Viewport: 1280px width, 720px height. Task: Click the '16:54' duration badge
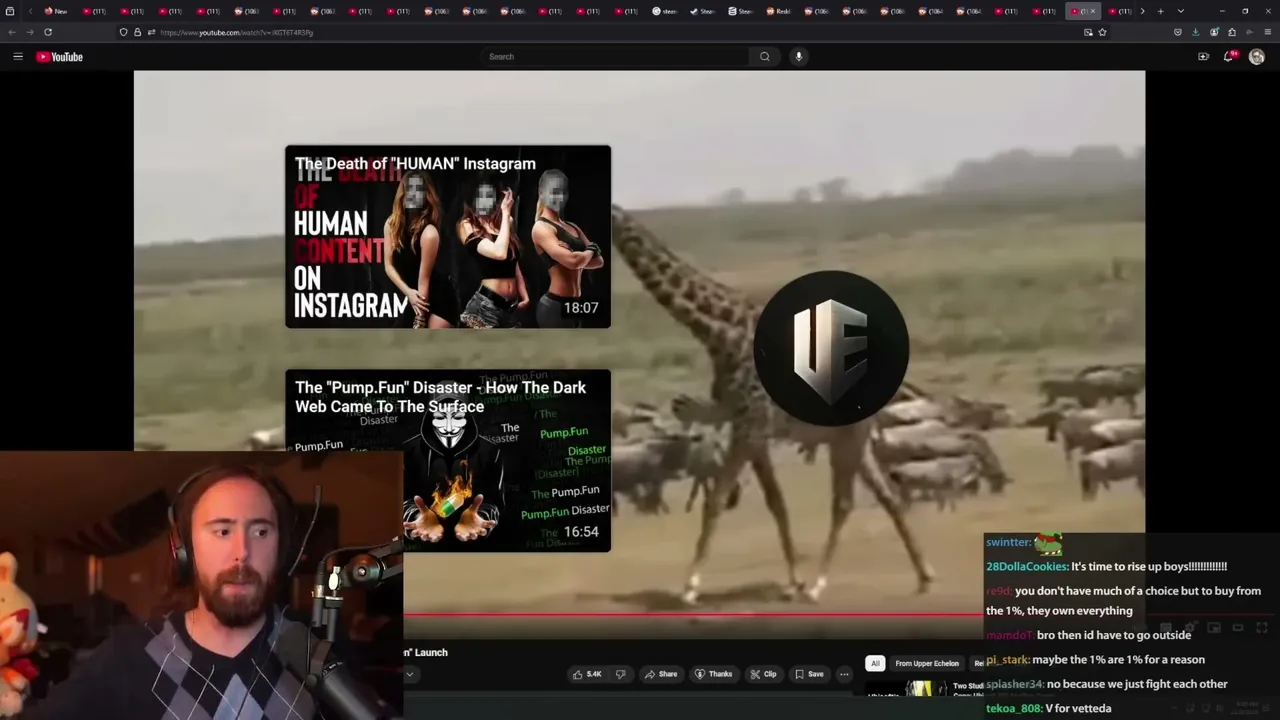click(581, 532)
